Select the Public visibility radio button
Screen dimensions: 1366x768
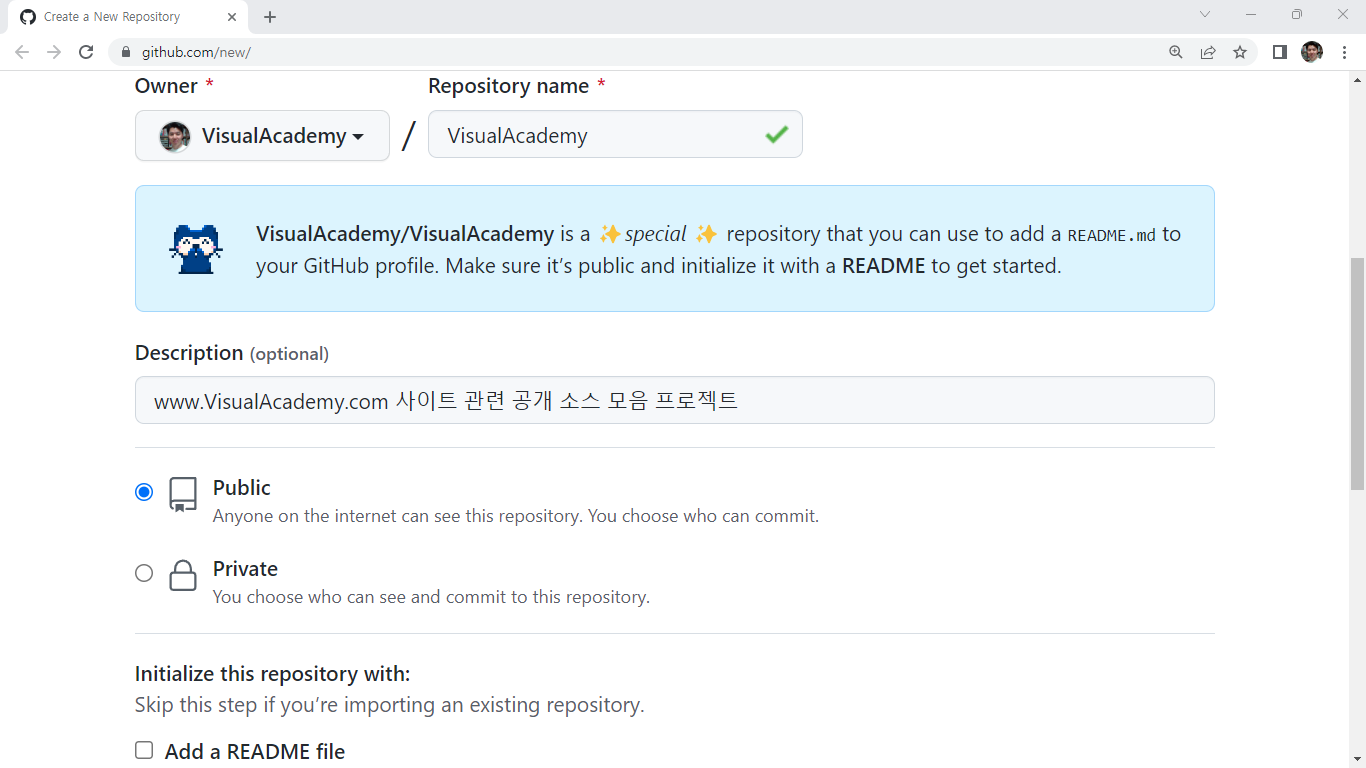pyautogui.click(x=144, y=492)
